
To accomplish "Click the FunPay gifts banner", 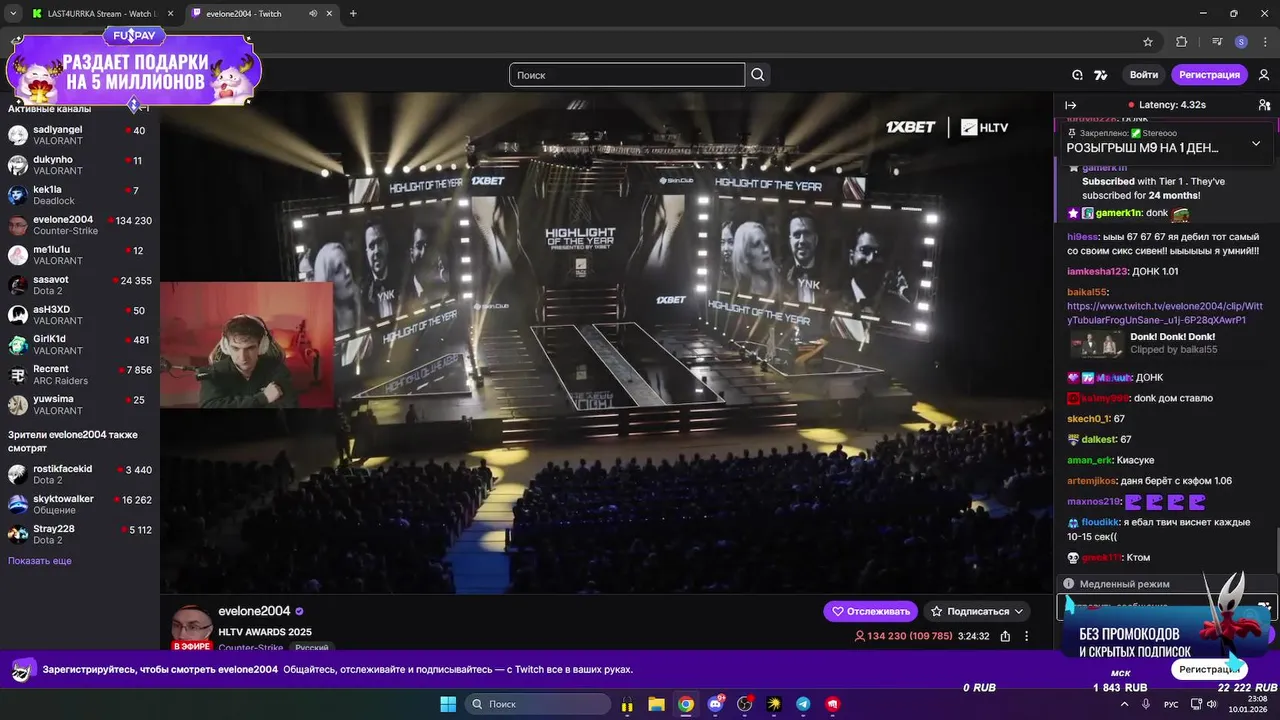I will click(x=134, y=68).
